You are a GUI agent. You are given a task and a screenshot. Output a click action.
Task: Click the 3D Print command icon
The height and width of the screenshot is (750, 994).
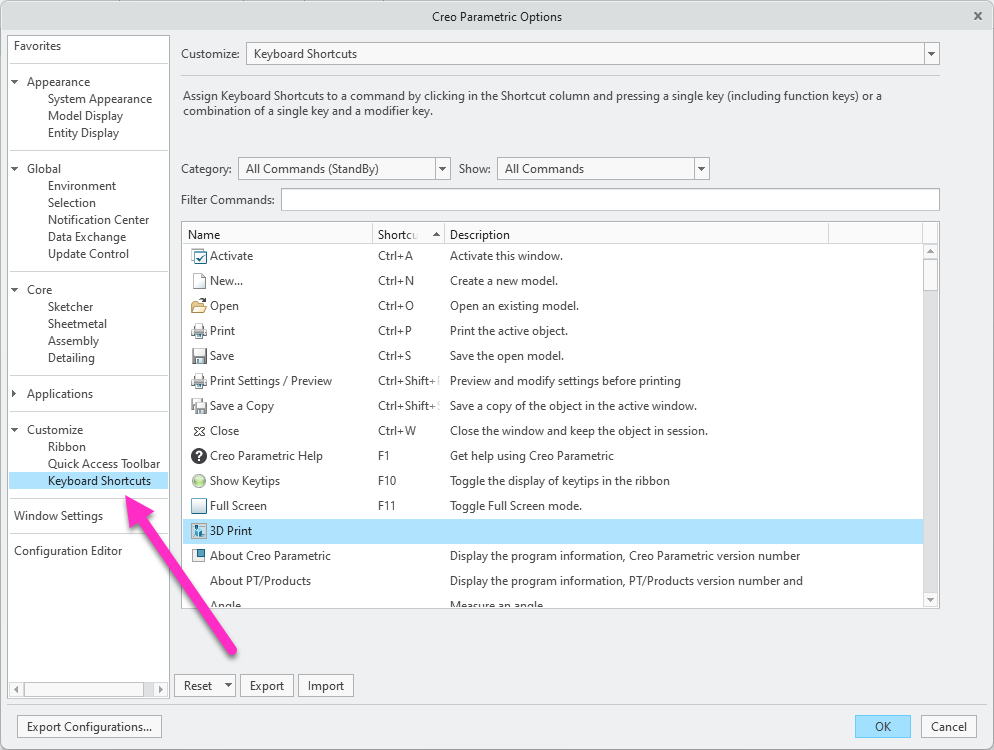click(x=198, y=531)
